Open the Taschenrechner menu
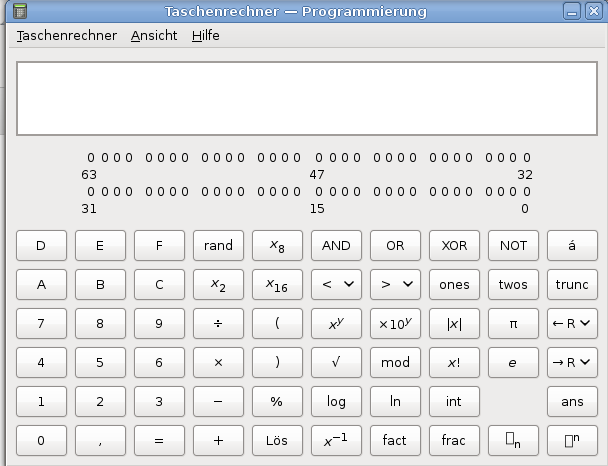 pos(67,36)
